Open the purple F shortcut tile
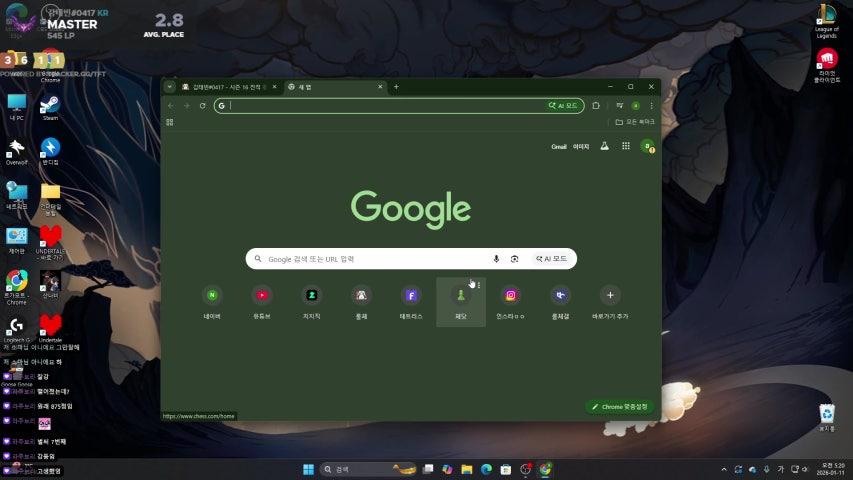Screen dimensions: 853x480 coord(411,302)
